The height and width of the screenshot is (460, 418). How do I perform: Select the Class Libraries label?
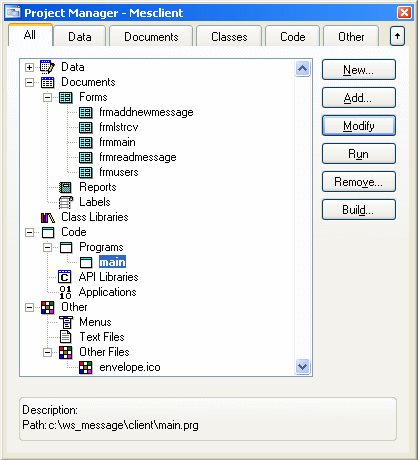(95, 217)
